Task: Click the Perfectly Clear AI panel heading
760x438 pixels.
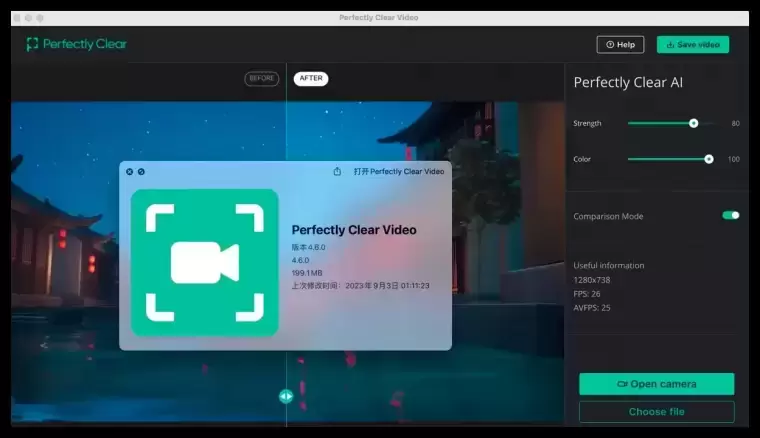Action: [628, 82]
